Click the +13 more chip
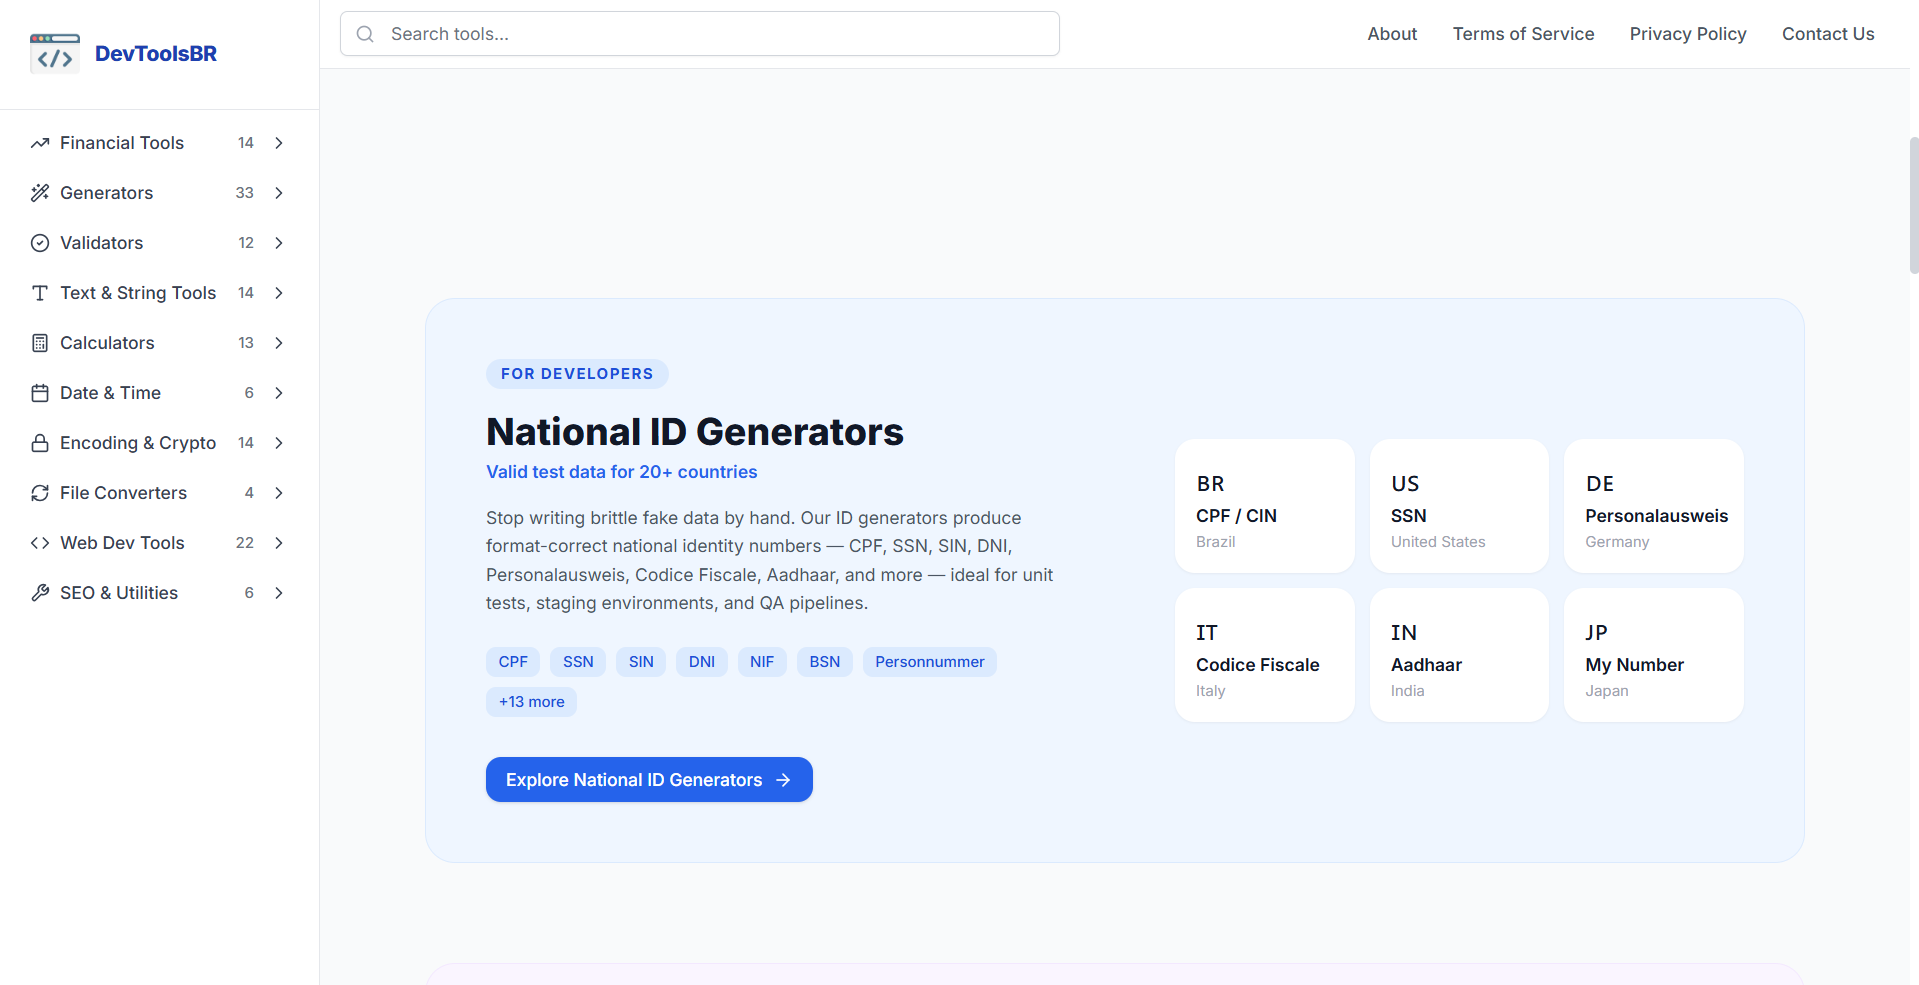 pyautogui.click(x=531, y=702)
